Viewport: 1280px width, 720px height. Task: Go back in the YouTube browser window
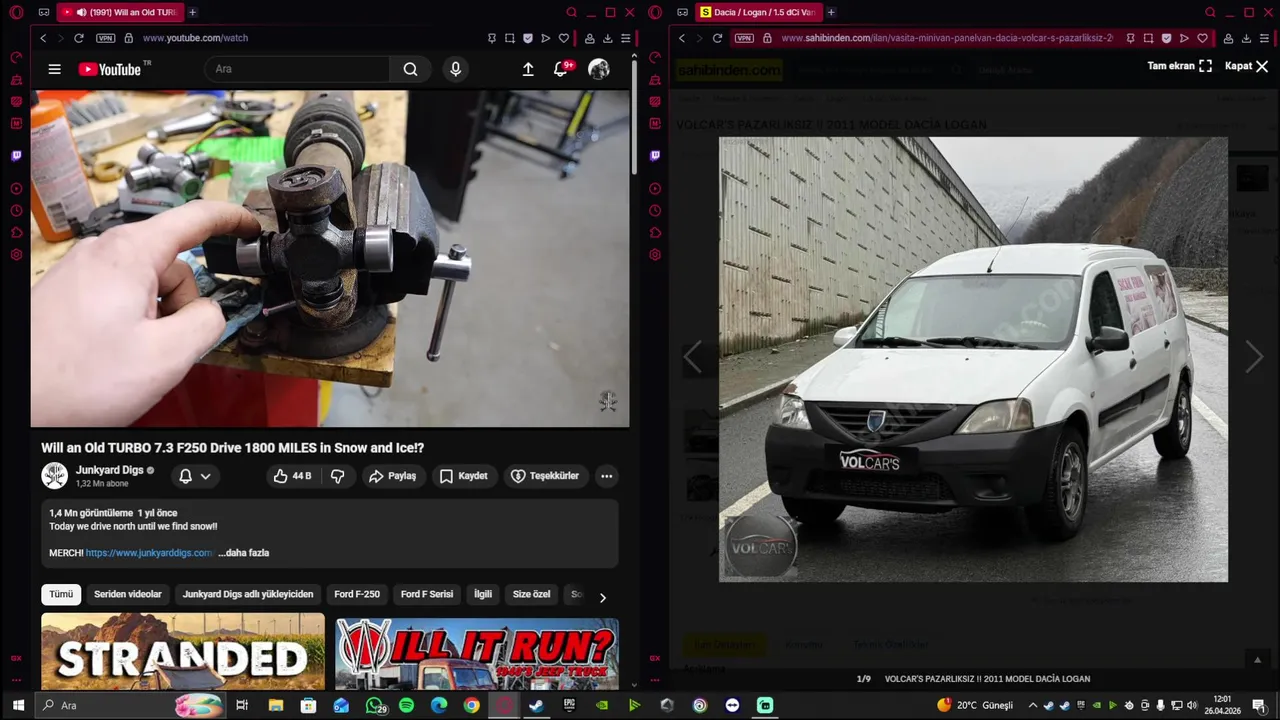pyautogui.click(x=43, y=38)
